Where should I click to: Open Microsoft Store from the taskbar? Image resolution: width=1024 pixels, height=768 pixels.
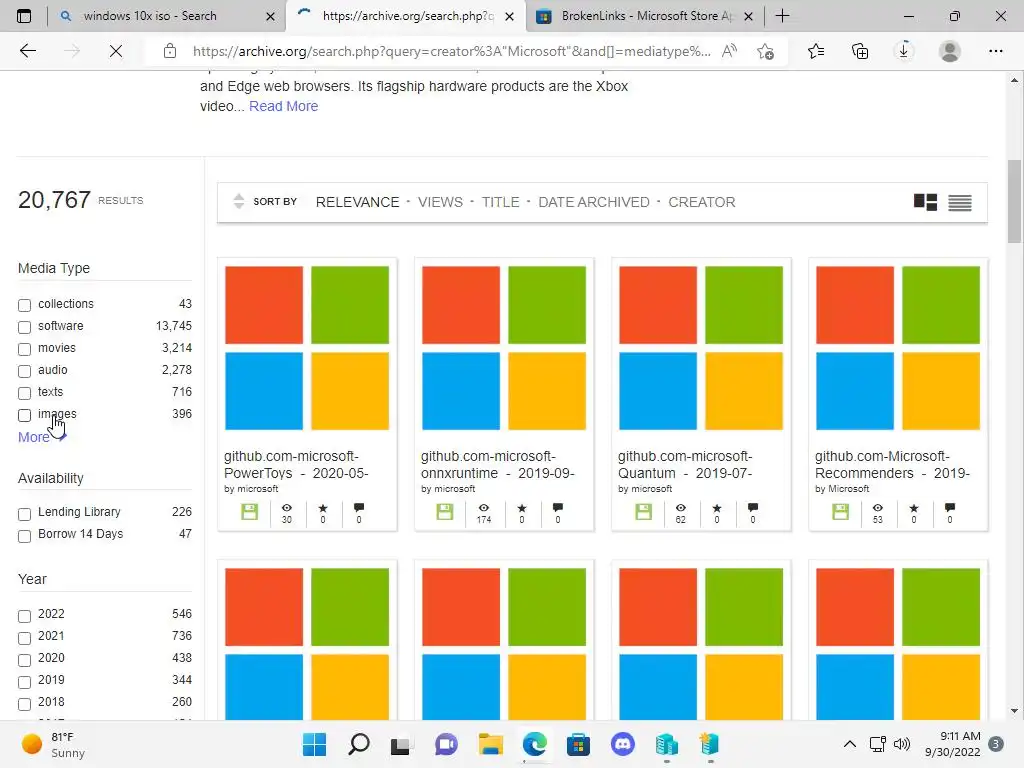click(x=578, y=744)
